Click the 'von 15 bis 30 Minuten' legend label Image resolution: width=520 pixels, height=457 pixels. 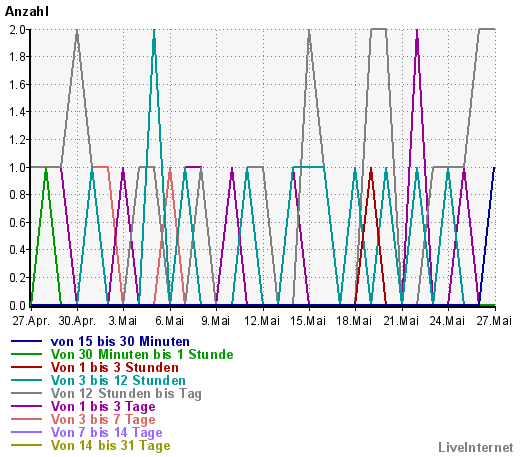[x=120, y=341]
